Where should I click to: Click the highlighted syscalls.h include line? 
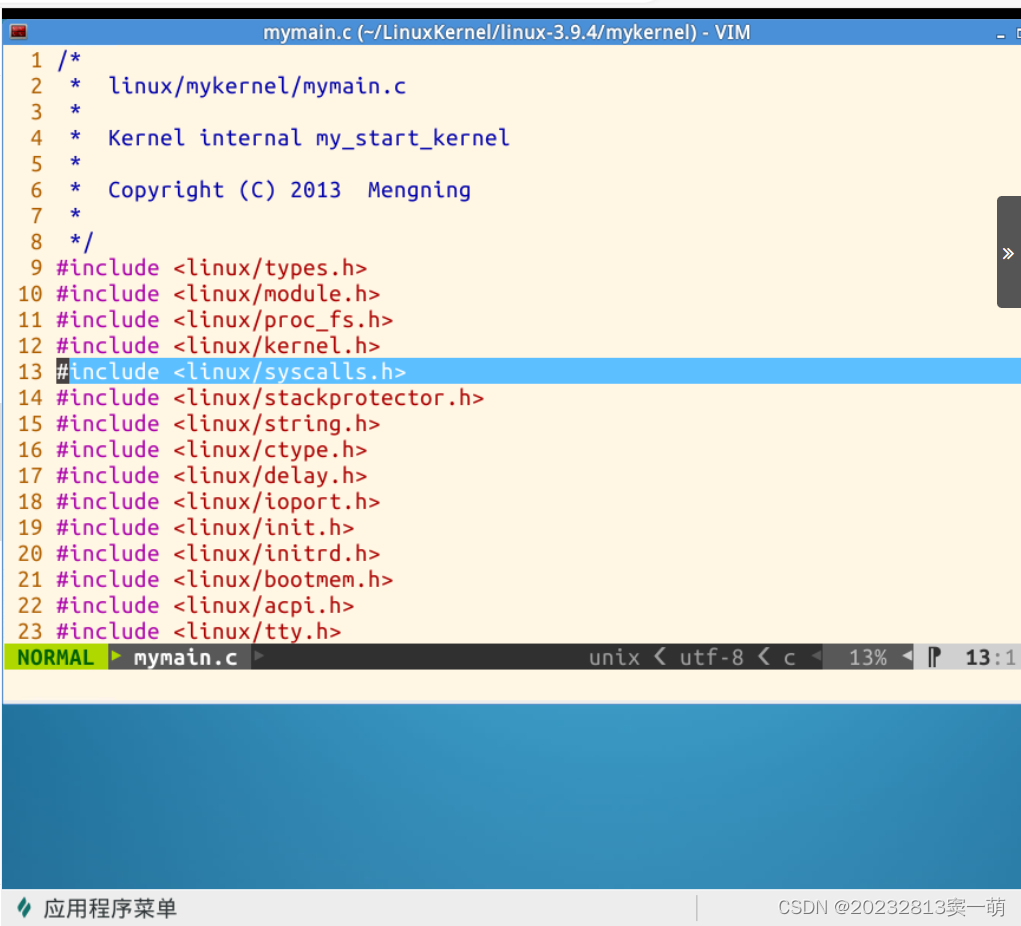[x=230, y=371]
